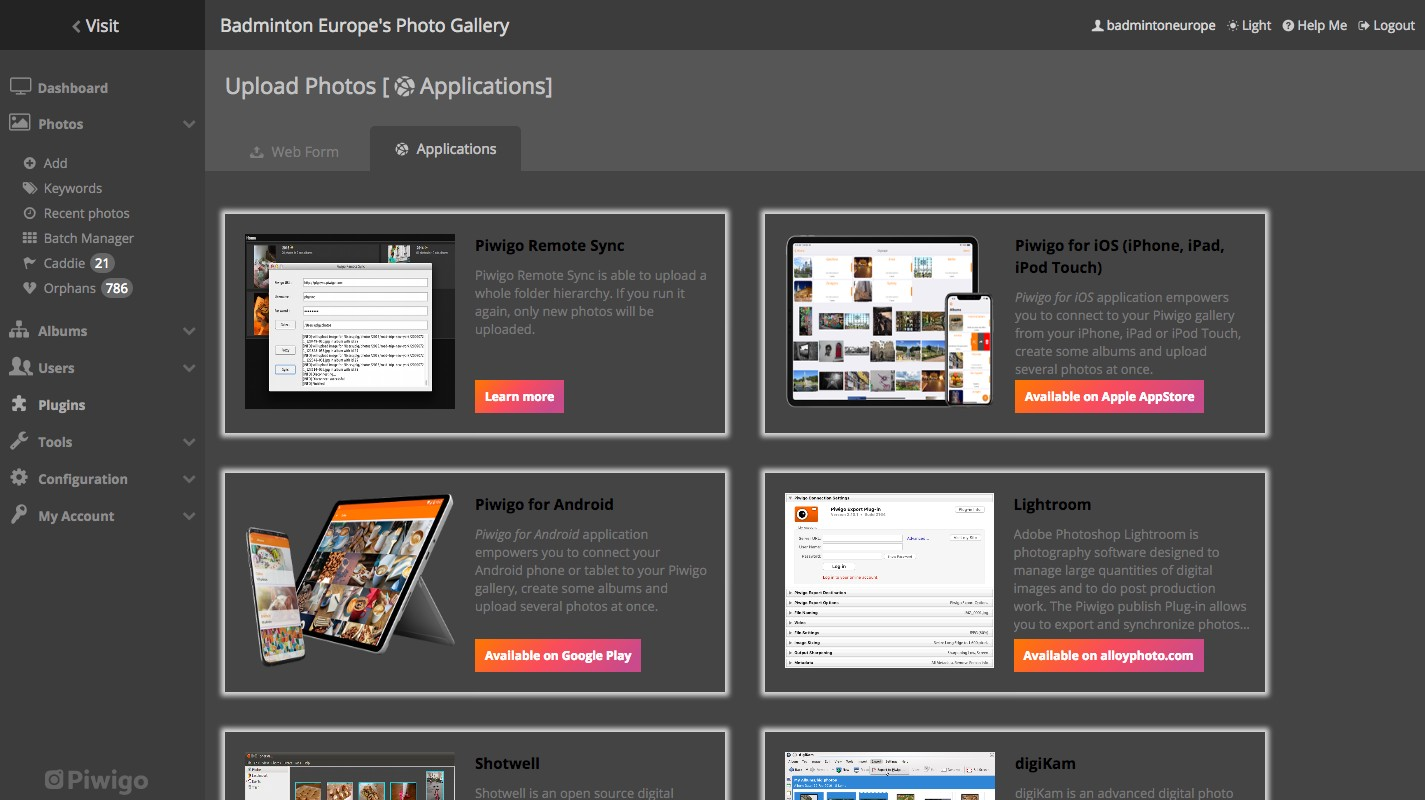Expand the My Account menu chevron
This screenshot has height=800, width=1425.
tap(189, 516)
